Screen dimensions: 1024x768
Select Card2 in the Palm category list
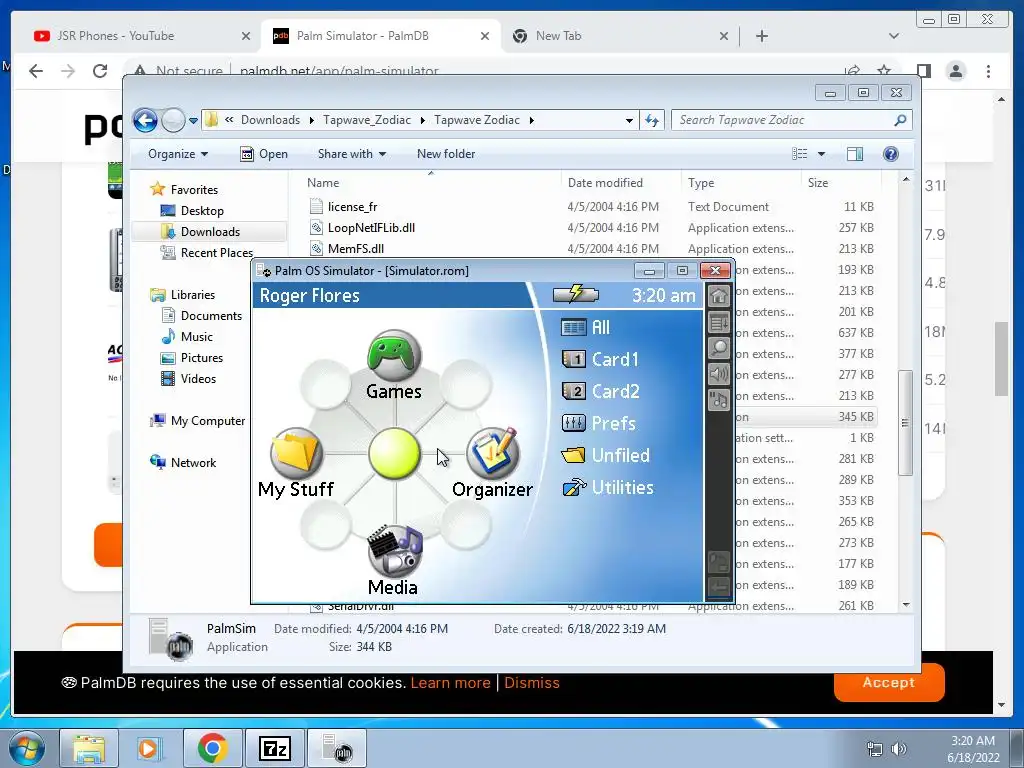(600, 391)
